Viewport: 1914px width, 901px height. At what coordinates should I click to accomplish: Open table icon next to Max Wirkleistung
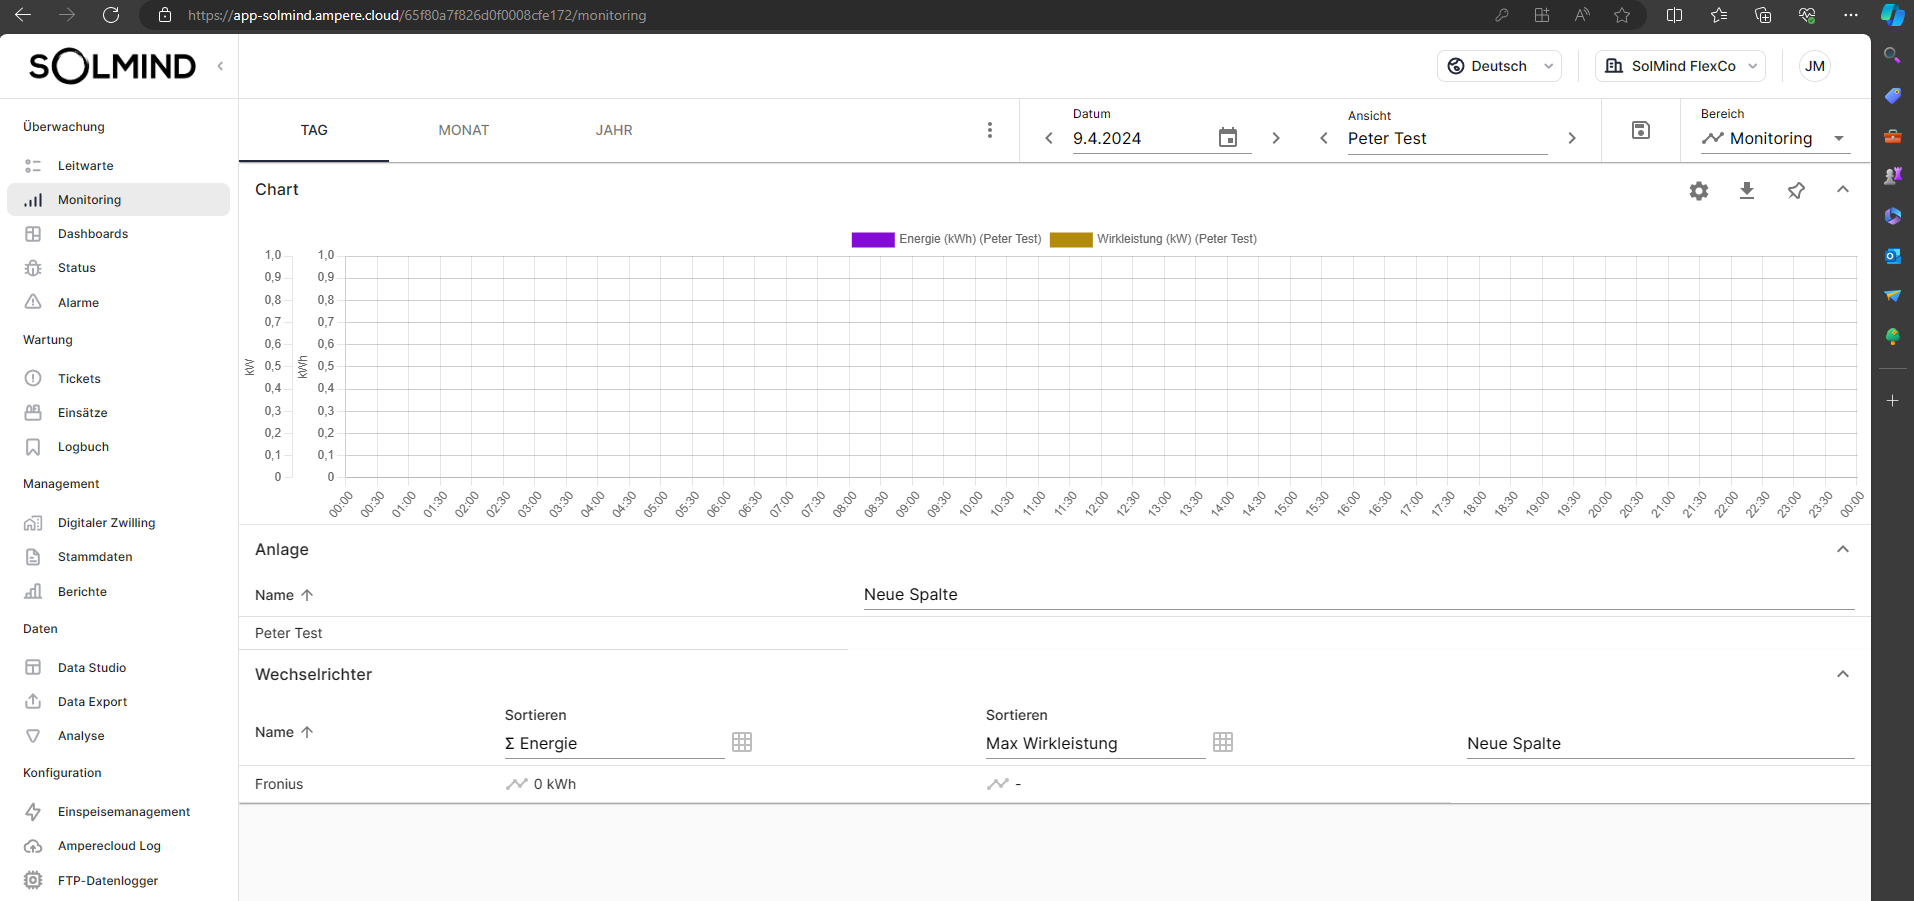coord(1222,742)
